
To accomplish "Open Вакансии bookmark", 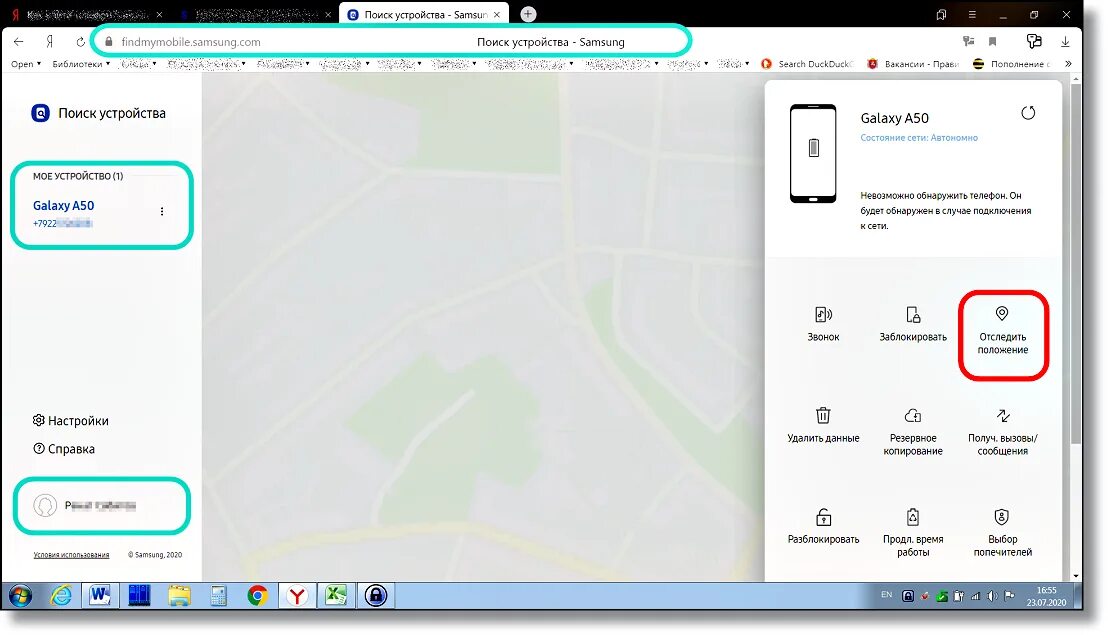I will click(912, 64).
